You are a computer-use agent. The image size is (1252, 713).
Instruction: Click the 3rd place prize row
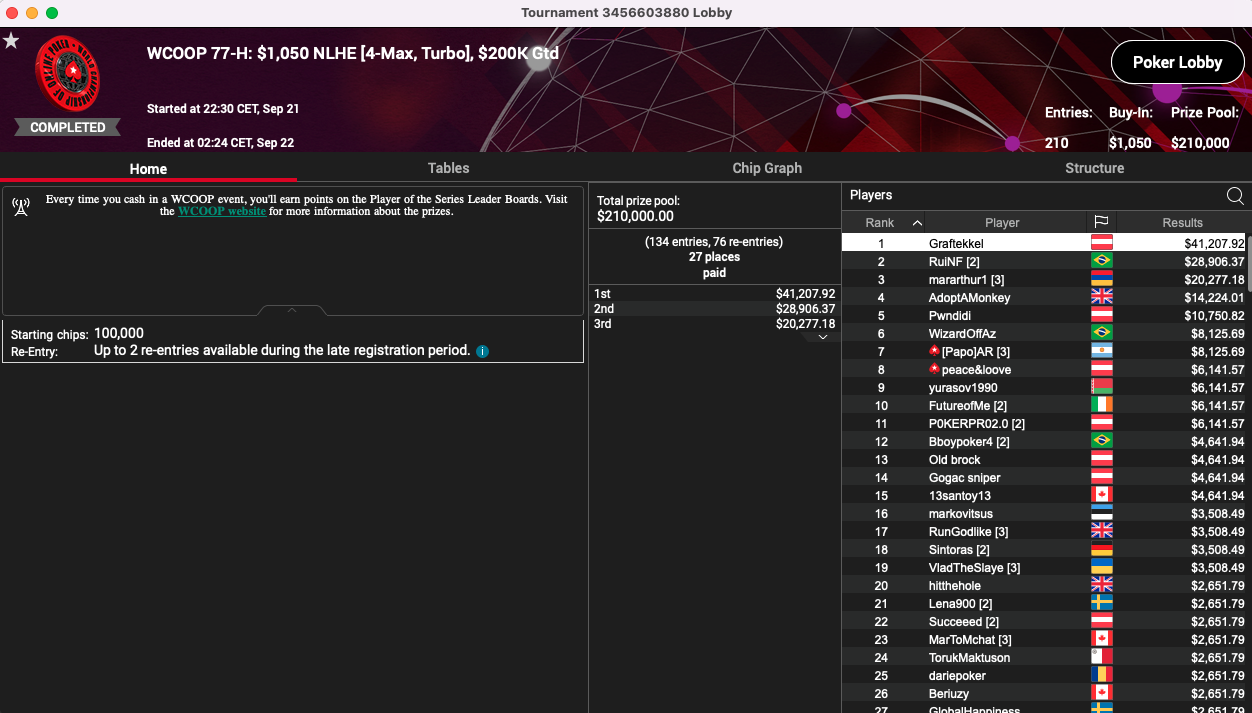[714, 324]
